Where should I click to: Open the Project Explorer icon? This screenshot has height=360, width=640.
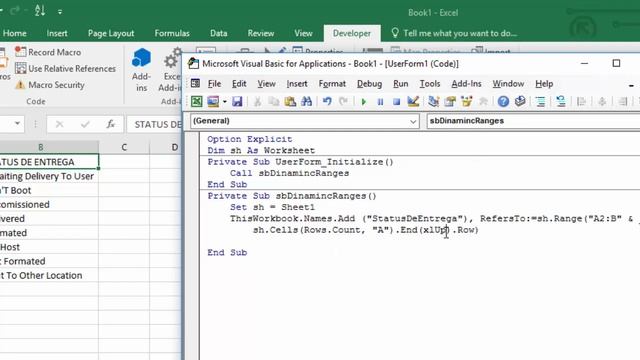[433, 101]
